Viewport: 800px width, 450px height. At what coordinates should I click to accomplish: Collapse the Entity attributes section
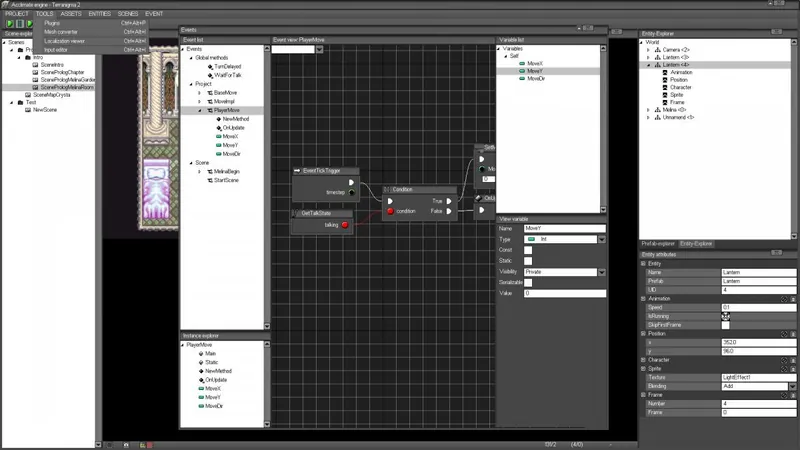(x=643, y=264)
